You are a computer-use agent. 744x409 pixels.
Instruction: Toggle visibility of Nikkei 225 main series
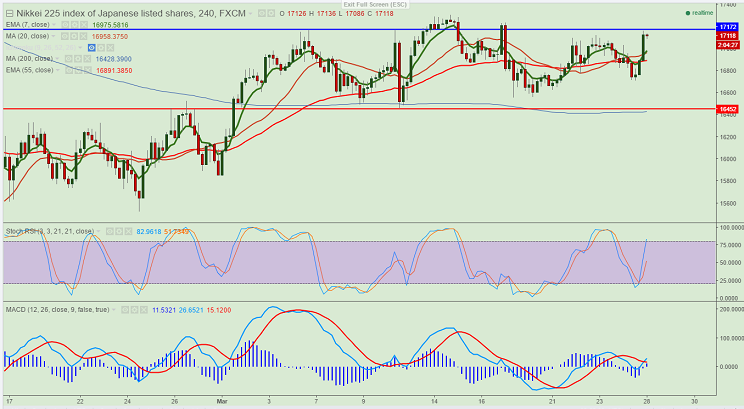(262, 14)
